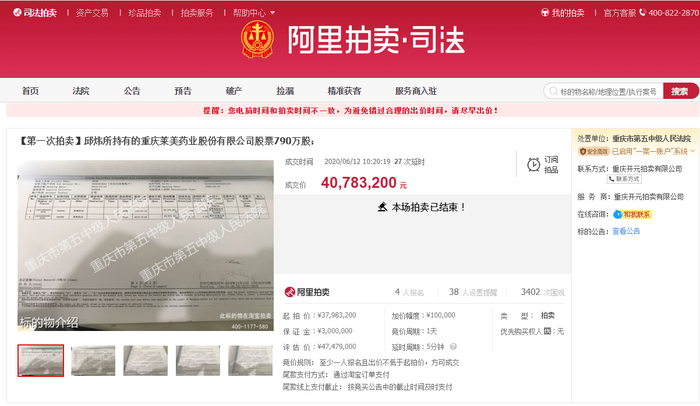700x406 pixels.
Task: Open 珍品拍卖 in the top bar
Action: [145, 13]
